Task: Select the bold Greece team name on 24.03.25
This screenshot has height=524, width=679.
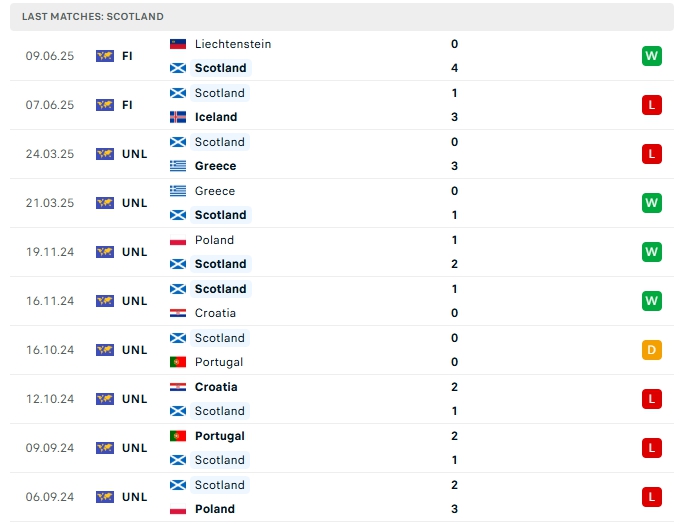Action: (216, 166)
